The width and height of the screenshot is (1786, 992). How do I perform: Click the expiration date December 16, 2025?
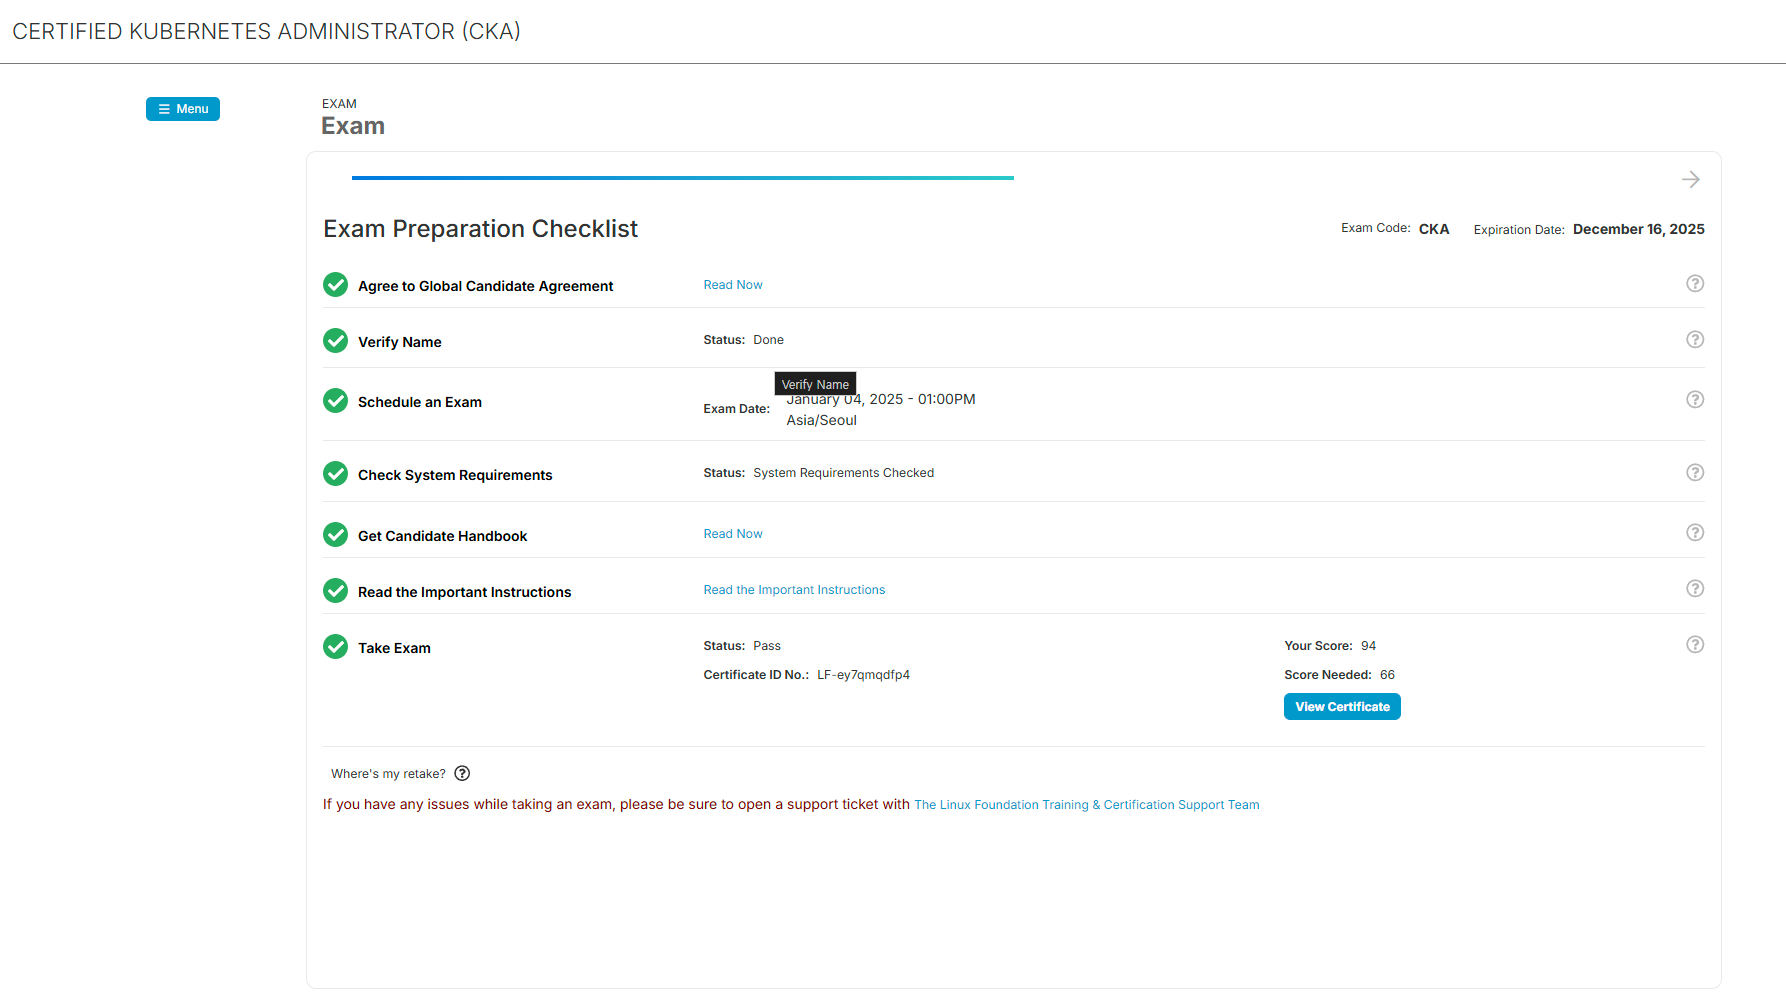(x=1638, y=229)
